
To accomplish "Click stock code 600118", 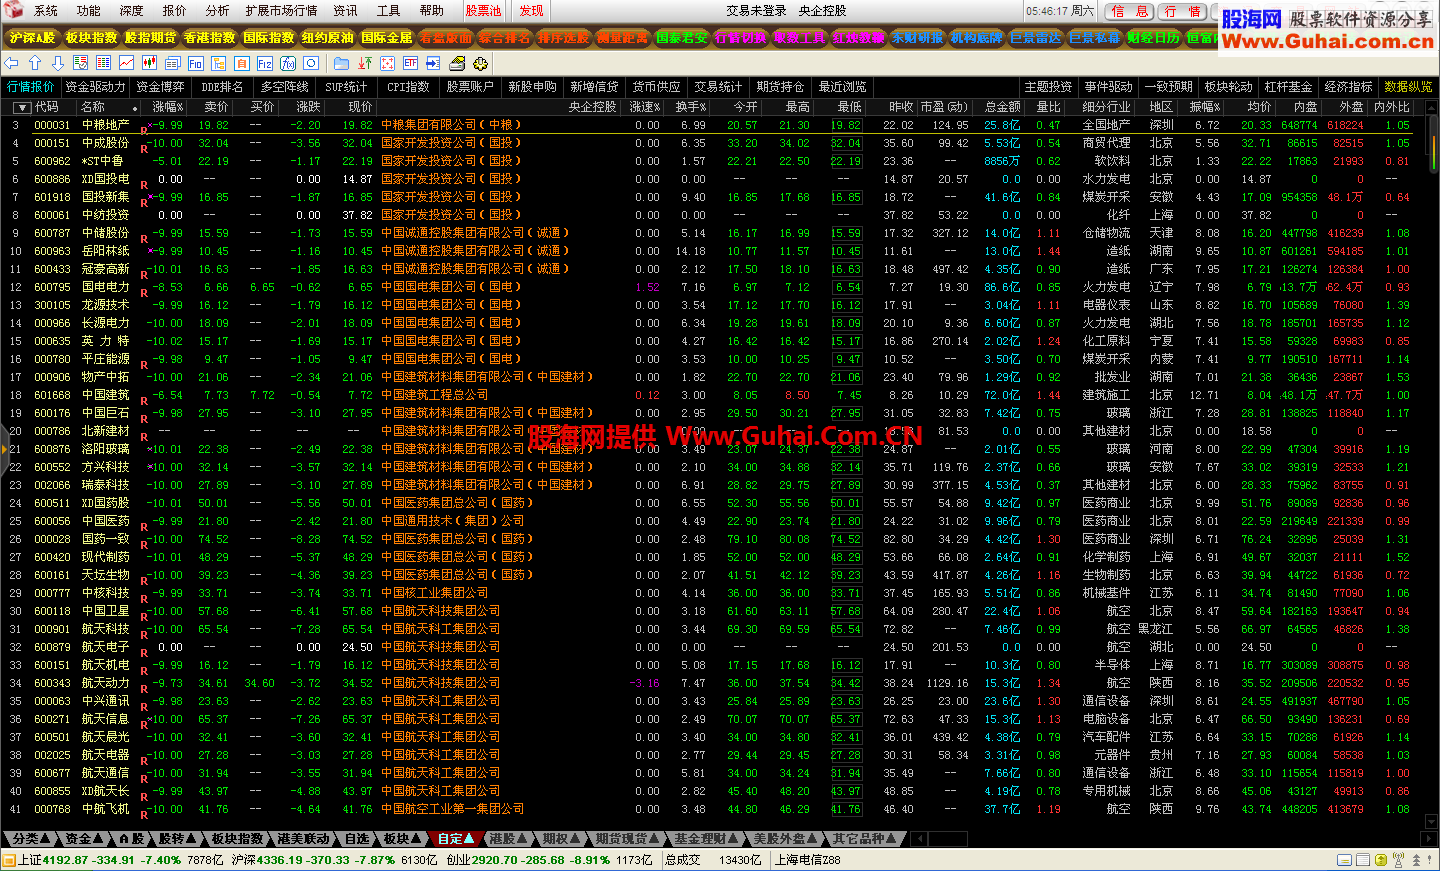I will (x=52, y=611).
